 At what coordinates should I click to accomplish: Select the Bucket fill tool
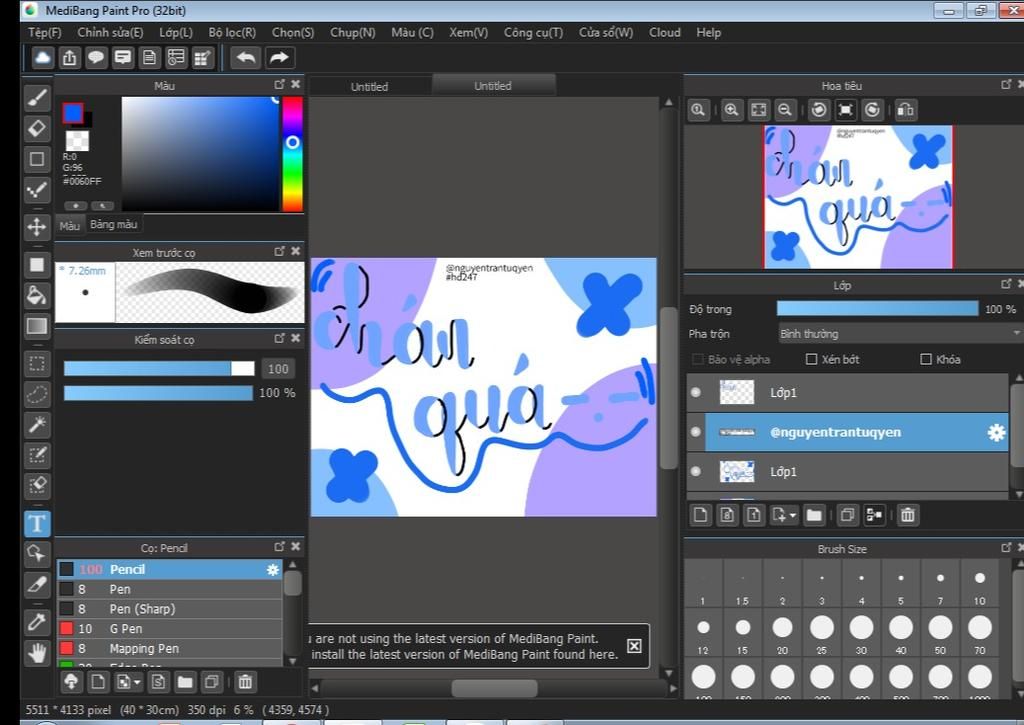pyautogui.click(x=37, y=295)
